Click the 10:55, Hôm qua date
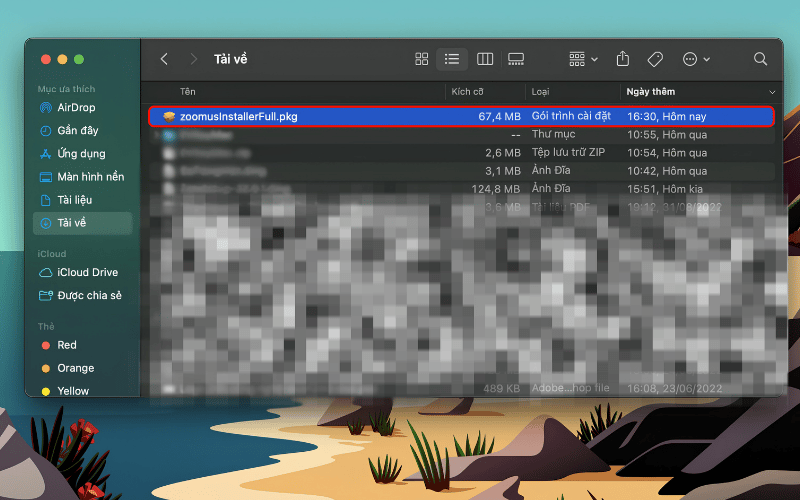The width and height of the screenshot is (800, 500). 667,135
